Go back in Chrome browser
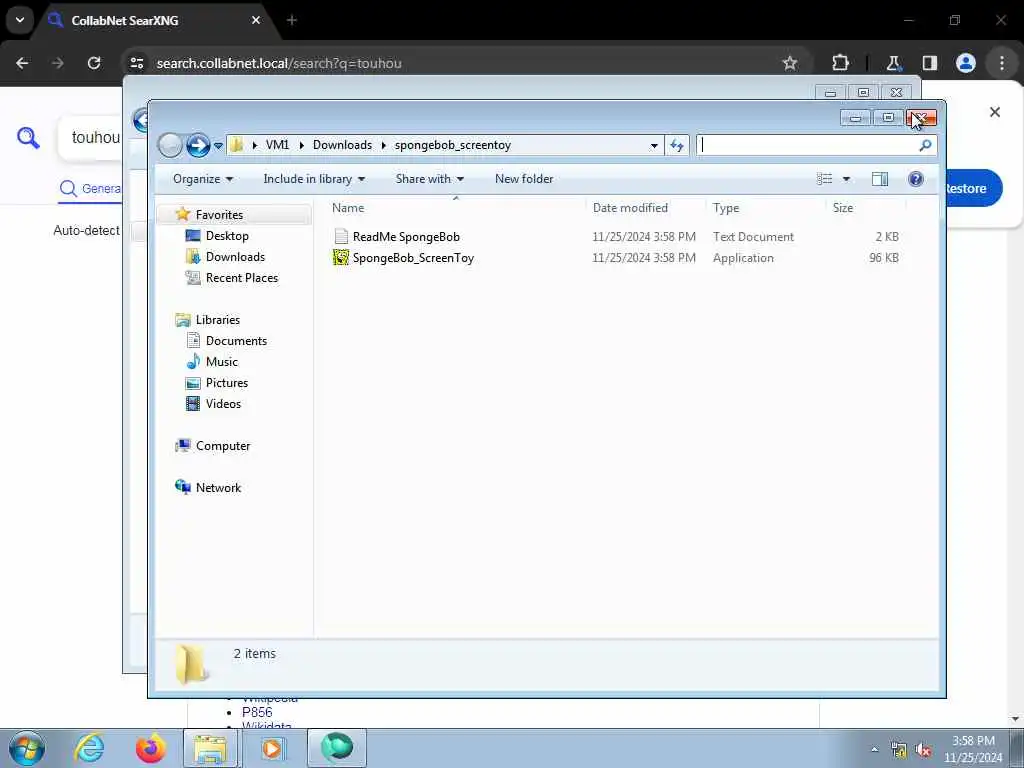Viewport: 1024px width, 768px height. coord(22,63)
